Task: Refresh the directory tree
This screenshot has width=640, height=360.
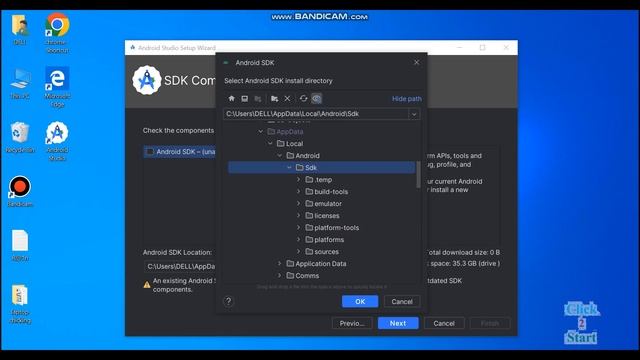Action: (303, 98)
